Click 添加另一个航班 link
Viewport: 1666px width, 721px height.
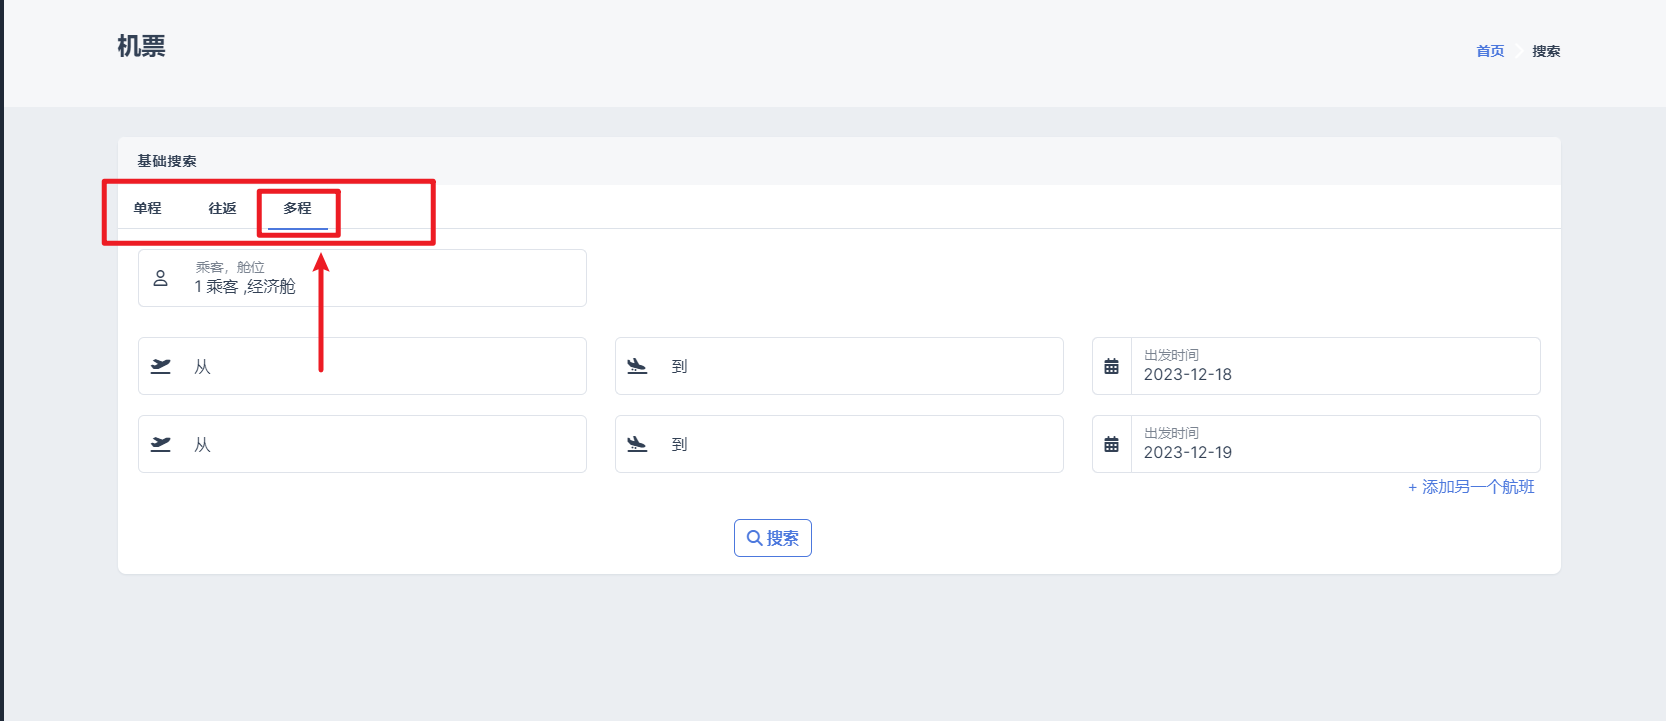[1471, 487]
